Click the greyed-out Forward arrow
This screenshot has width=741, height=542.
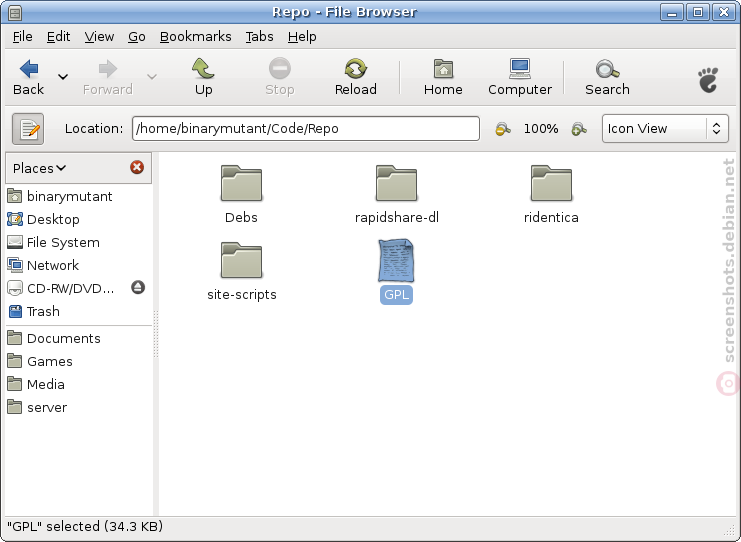coord(108,77)
